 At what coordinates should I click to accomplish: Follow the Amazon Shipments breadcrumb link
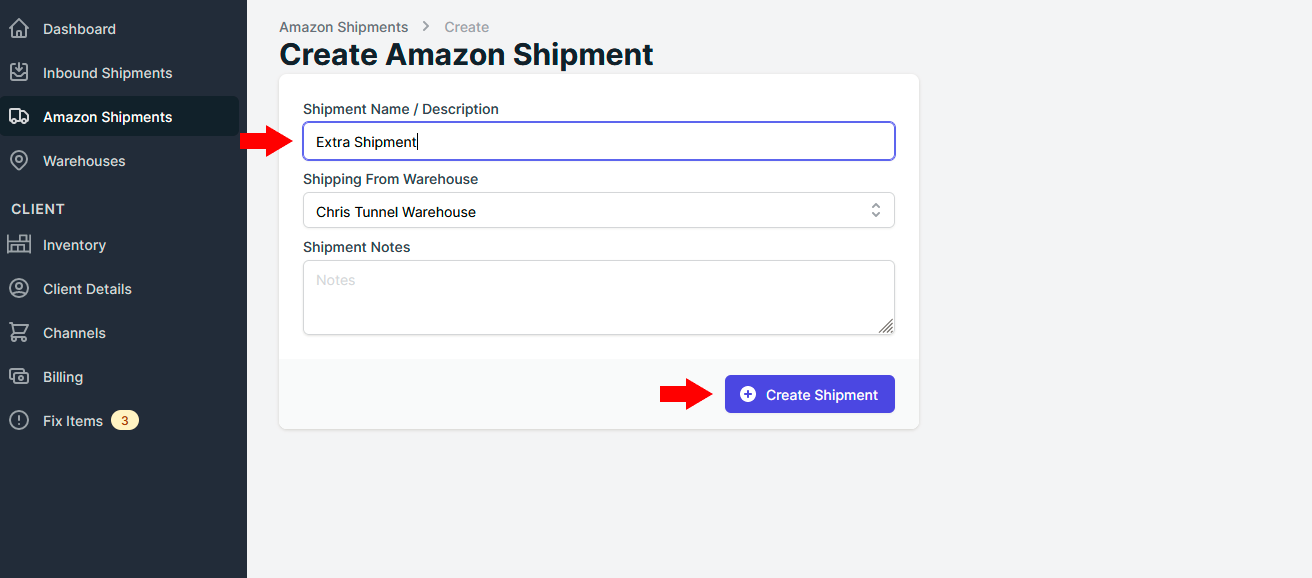(x=344, y=27)
